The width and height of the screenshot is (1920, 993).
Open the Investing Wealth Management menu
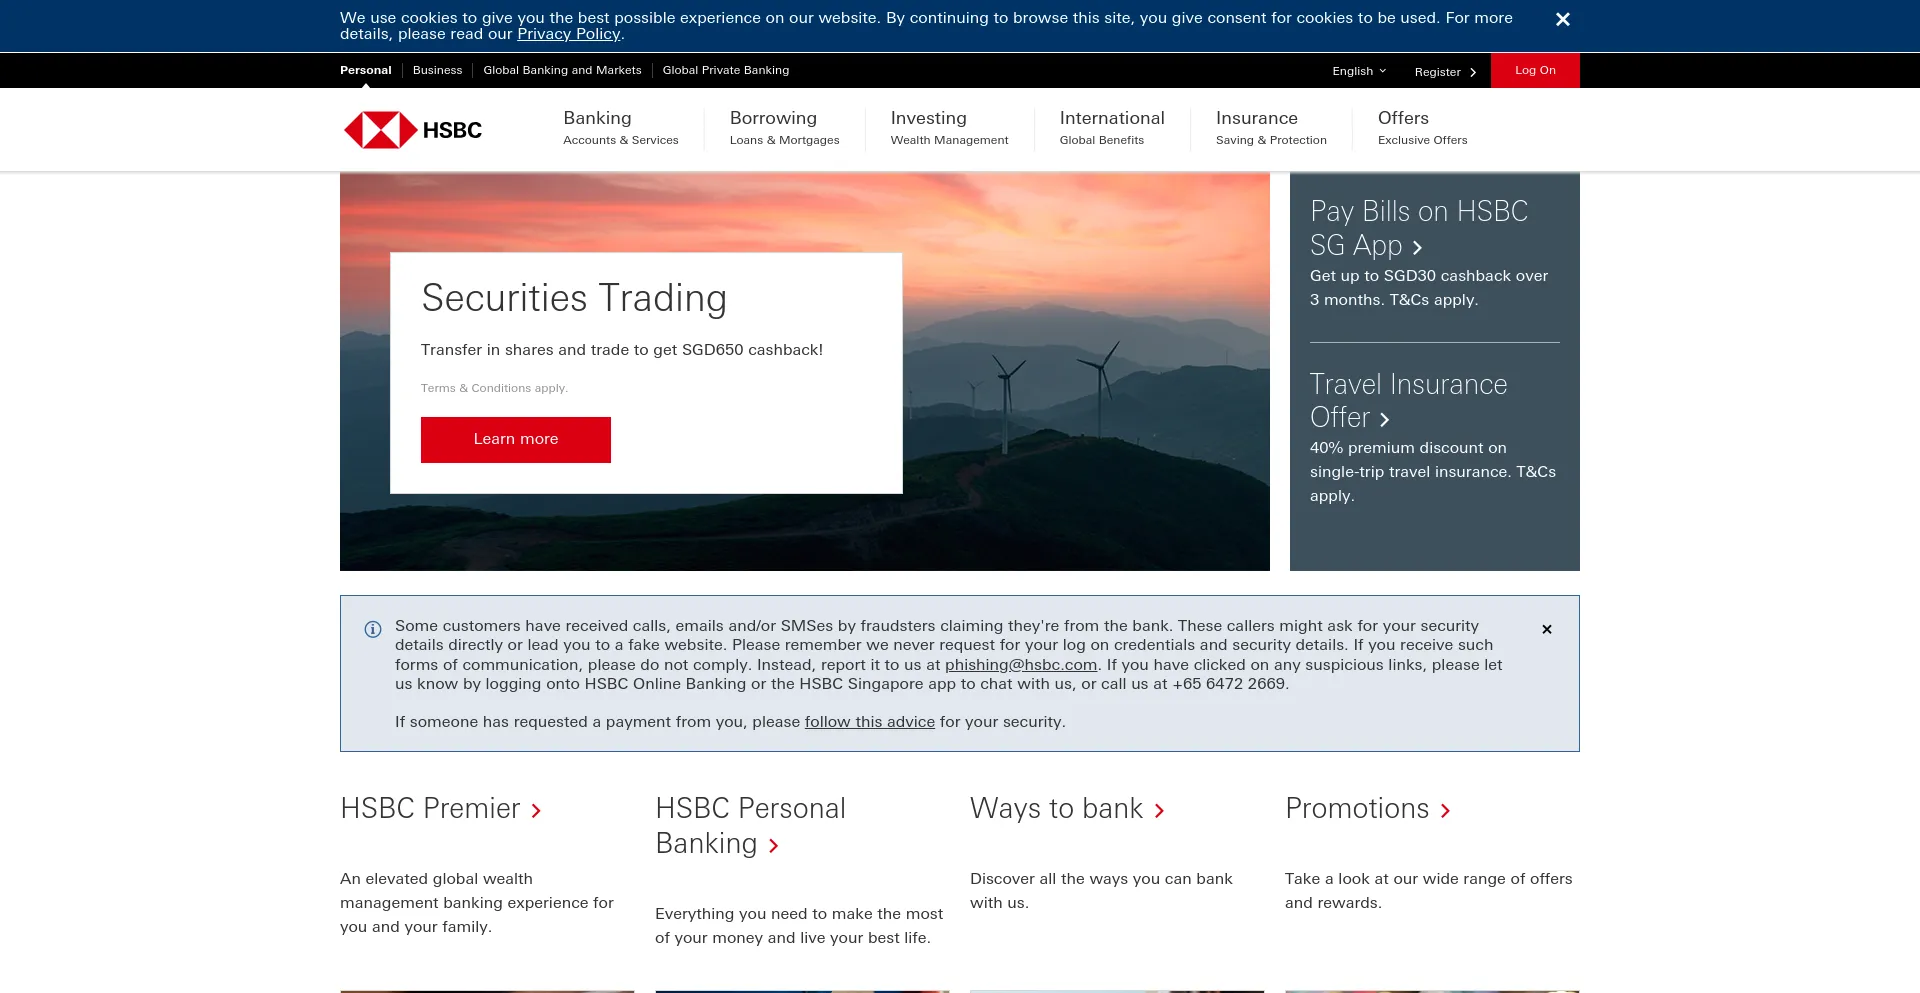coord(949,128)
